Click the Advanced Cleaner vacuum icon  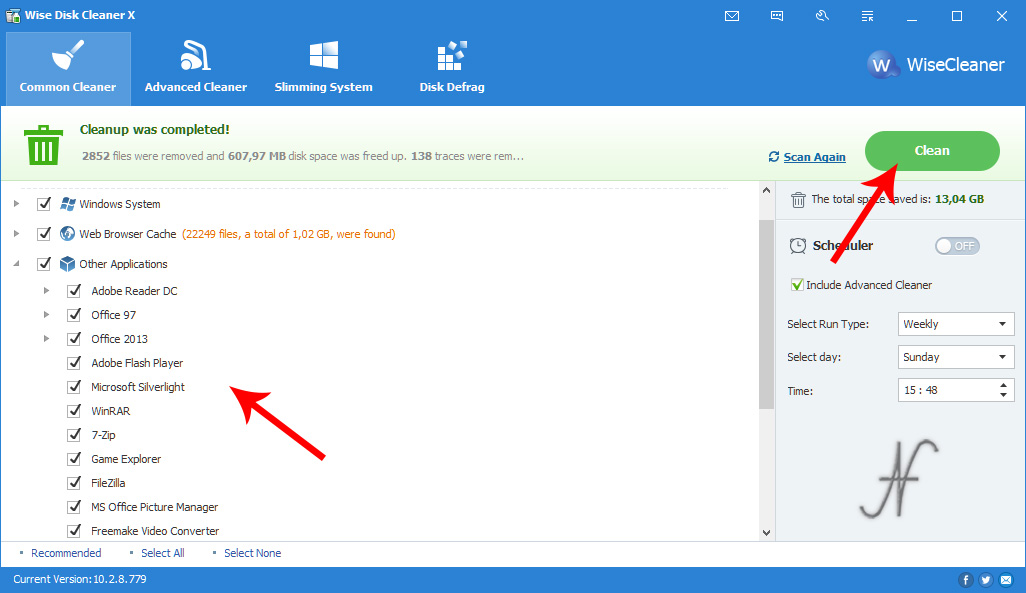click(x=195, y=55)
